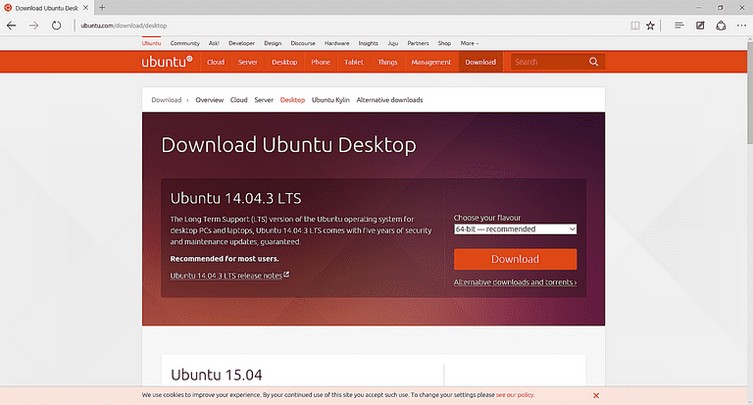Image resolution: width=753 pixels, height=405 pixels.
Task: Close the Download Ubuntu Desktop tab
Action: click(85, 8)
